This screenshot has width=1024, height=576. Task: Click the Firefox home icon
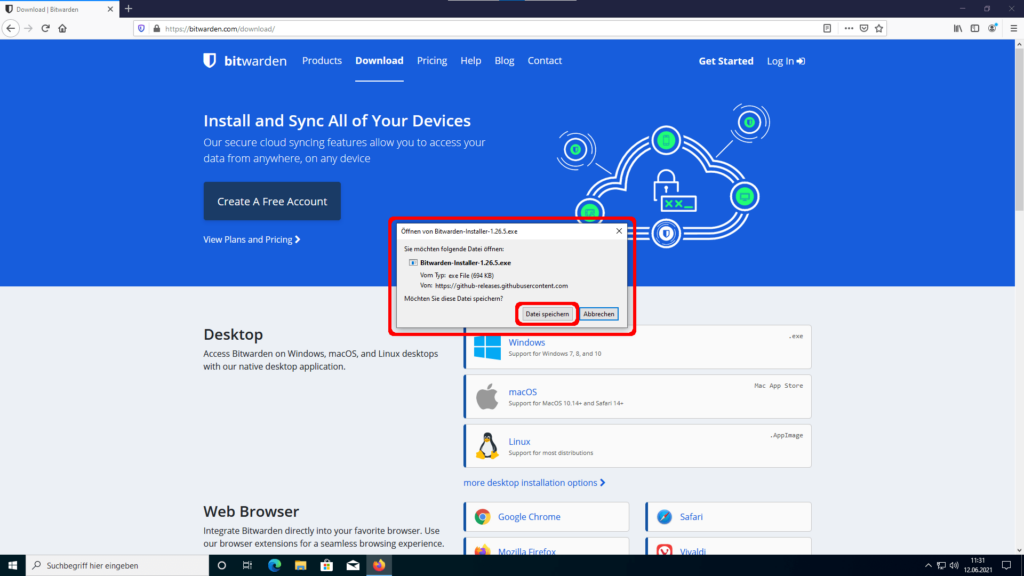coord(62,28)
